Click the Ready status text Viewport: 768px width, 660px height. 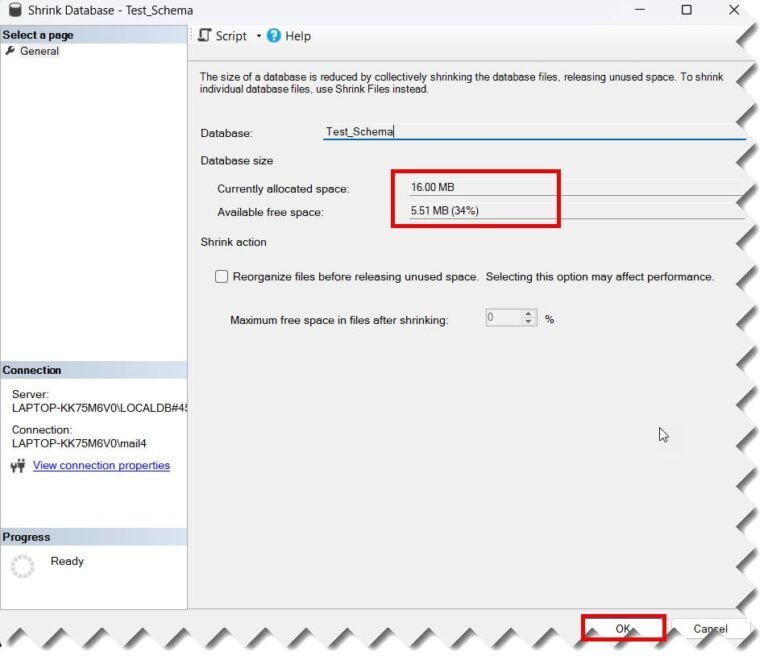[67, 561]
